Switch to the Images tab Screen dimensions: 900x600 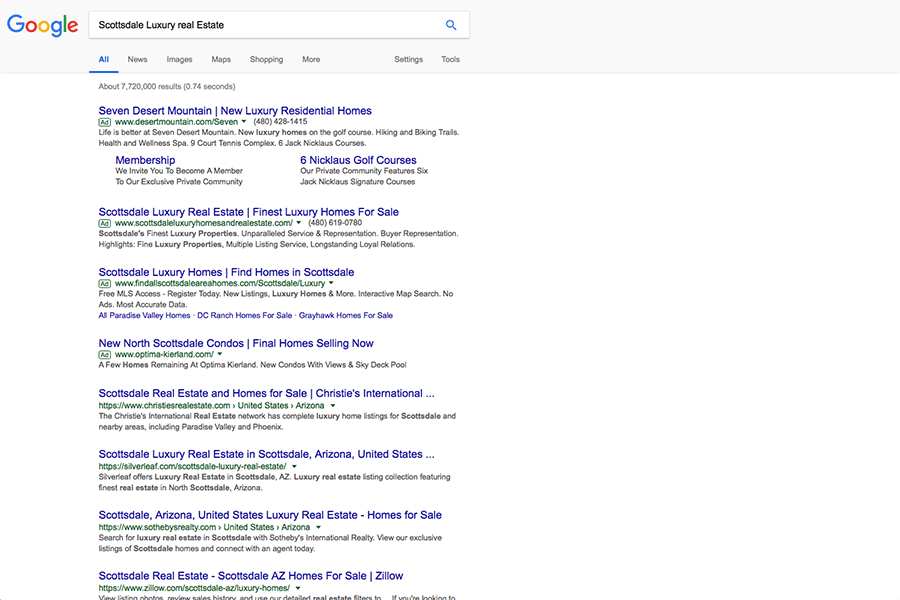[179, 59]
